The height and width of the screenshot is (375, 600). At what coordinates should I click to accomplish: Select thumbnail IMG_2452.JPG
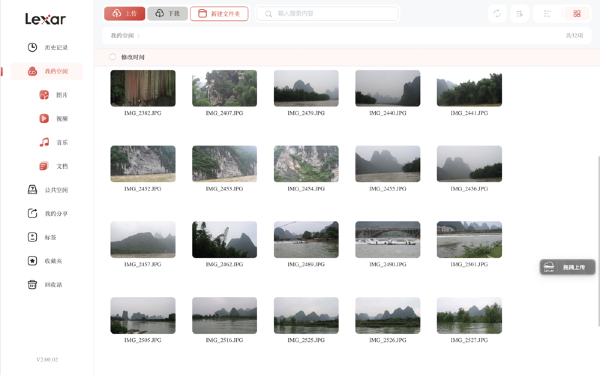point(143,164)
